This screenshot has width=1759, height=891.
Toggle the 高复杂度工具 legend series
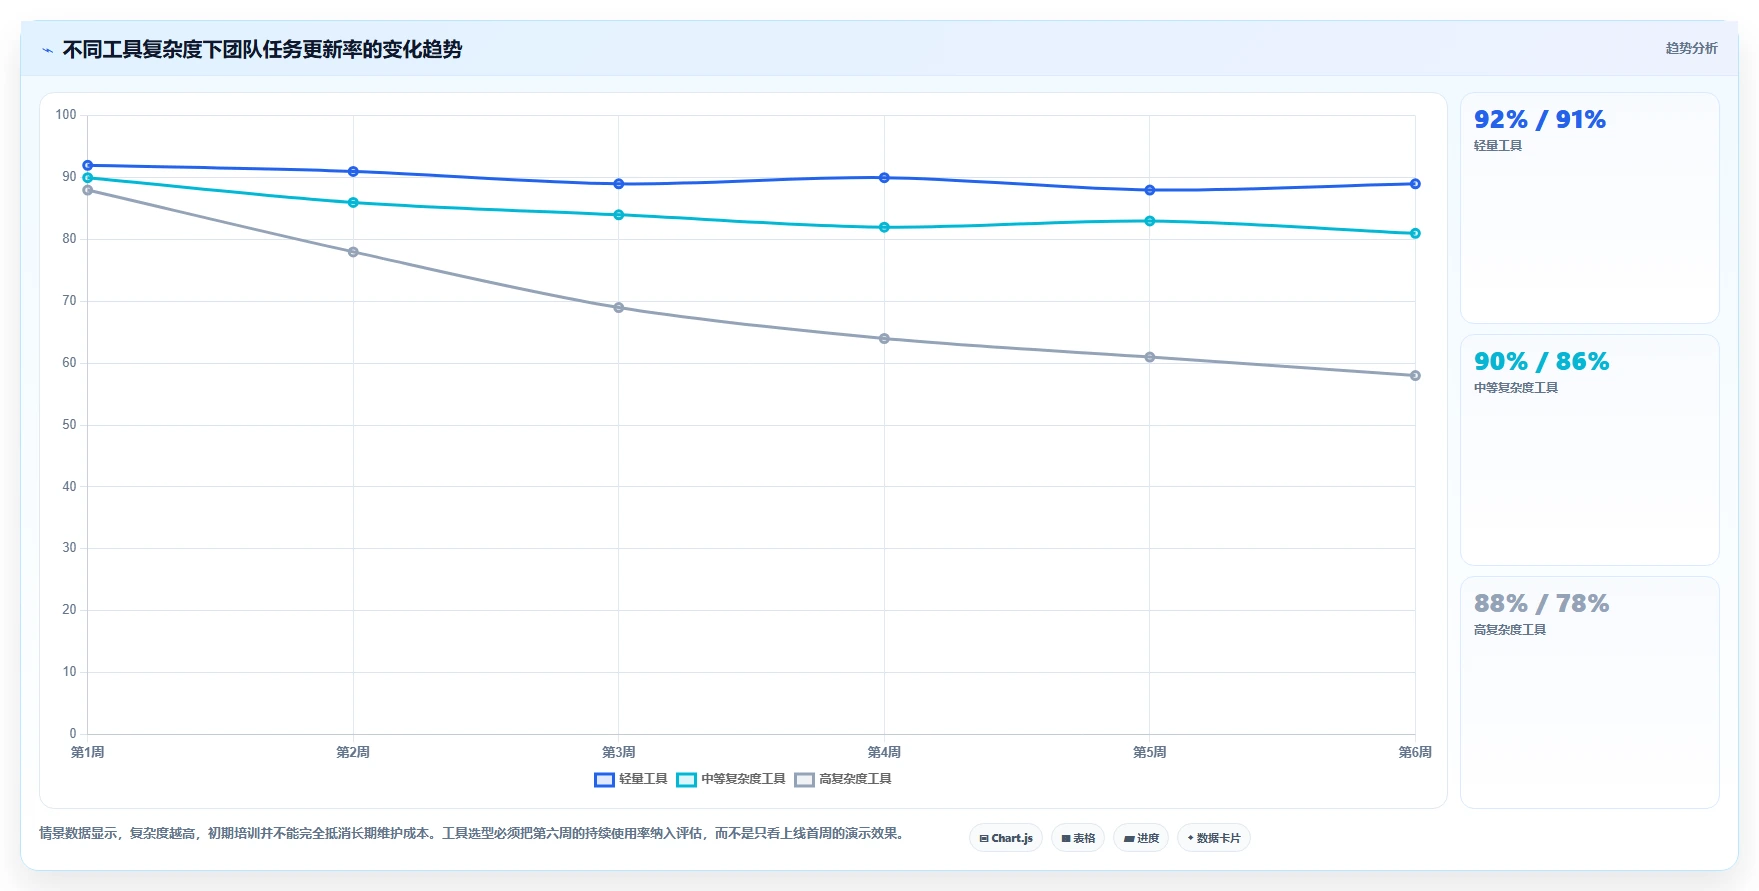tap(843, 779)
